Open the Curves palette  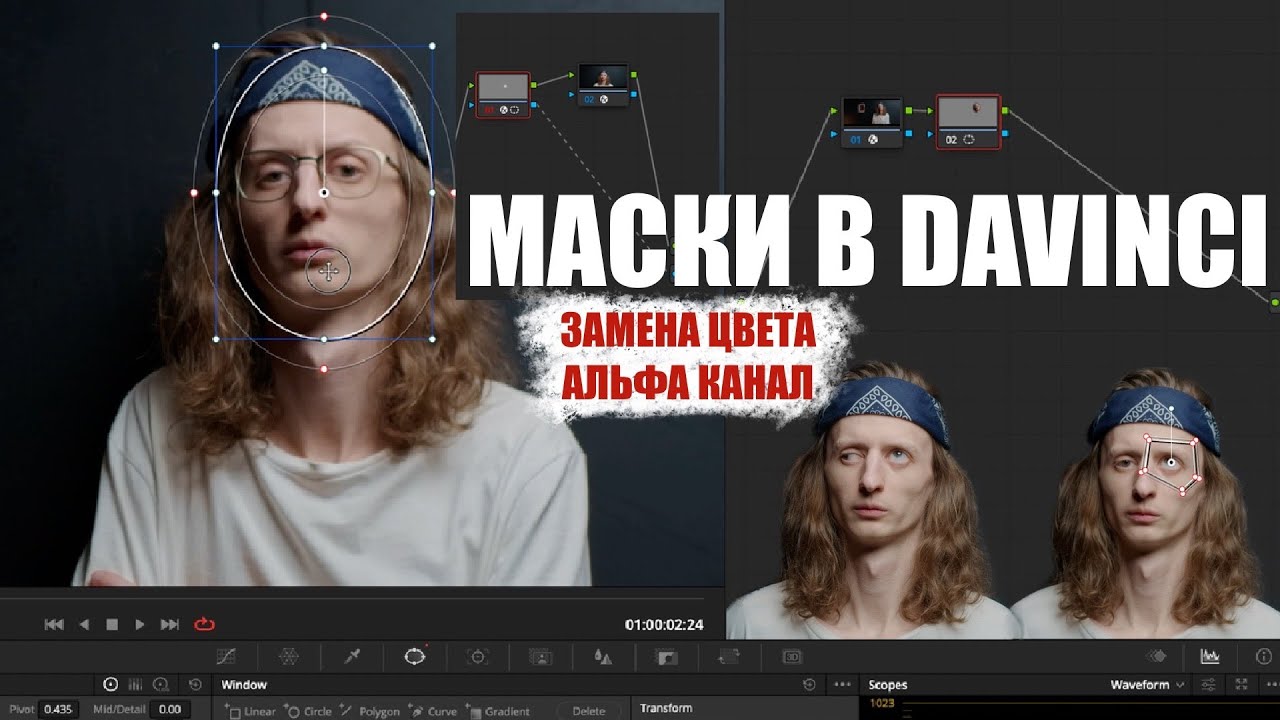click(226, 657)
